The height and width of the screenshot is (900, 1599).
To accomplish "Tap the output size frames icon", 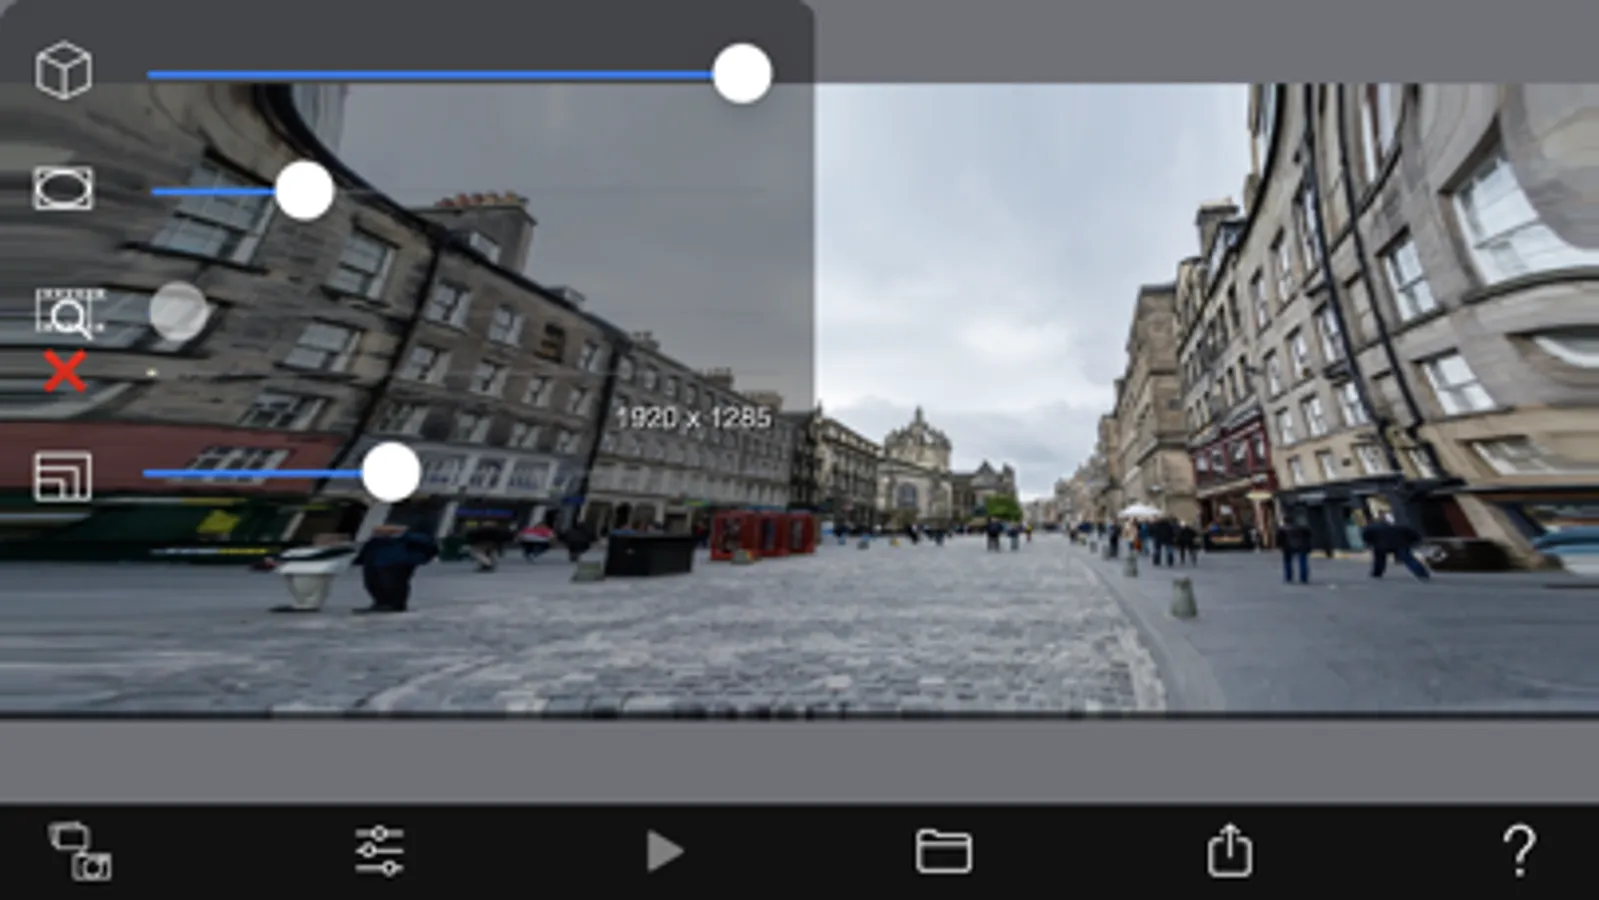I will coord(63,476).
